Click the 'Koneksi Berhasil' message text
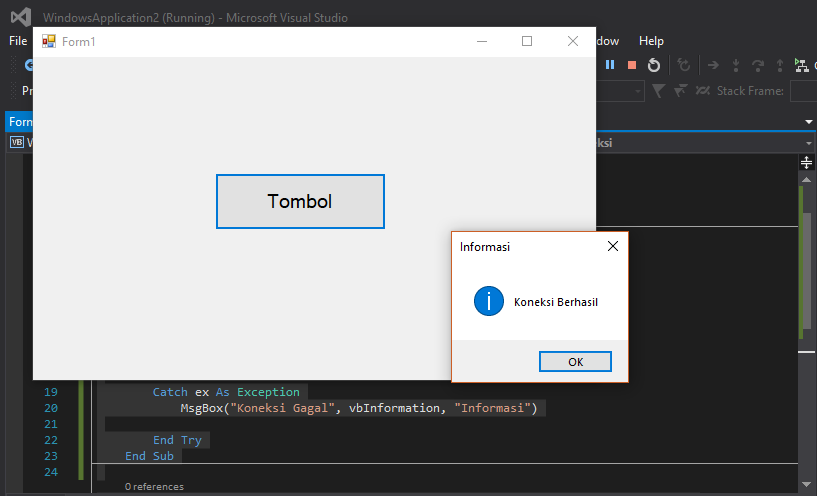The width and height of the screenshot is (817, 496). 555,302
